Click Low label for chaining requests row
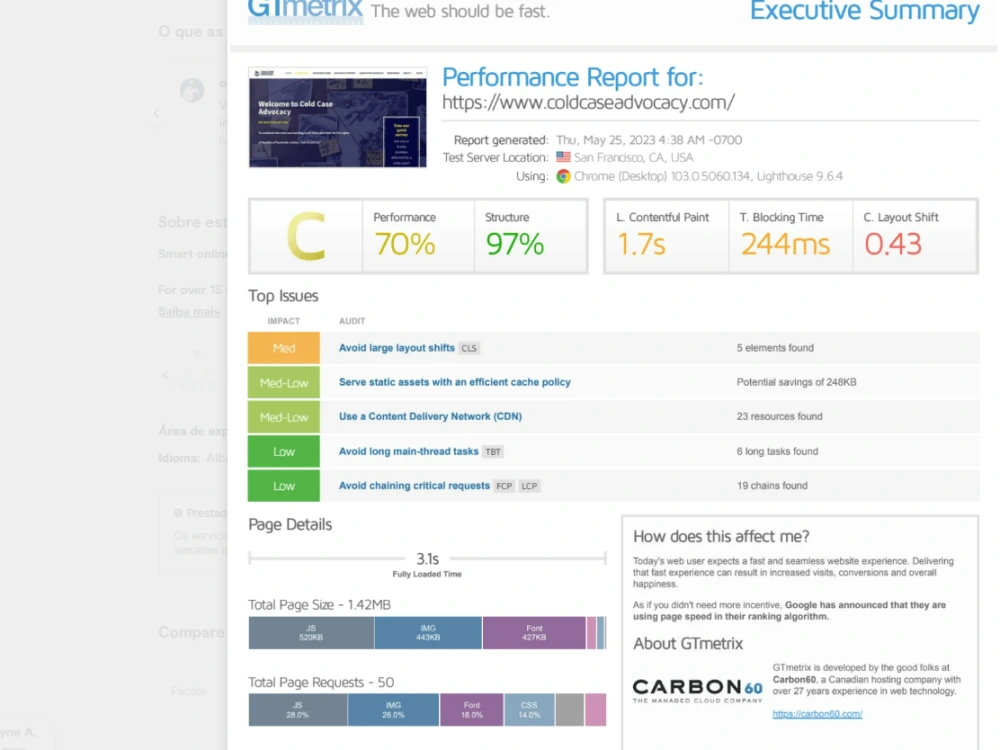Screen dimensions: 1000x750 [284, 486]
